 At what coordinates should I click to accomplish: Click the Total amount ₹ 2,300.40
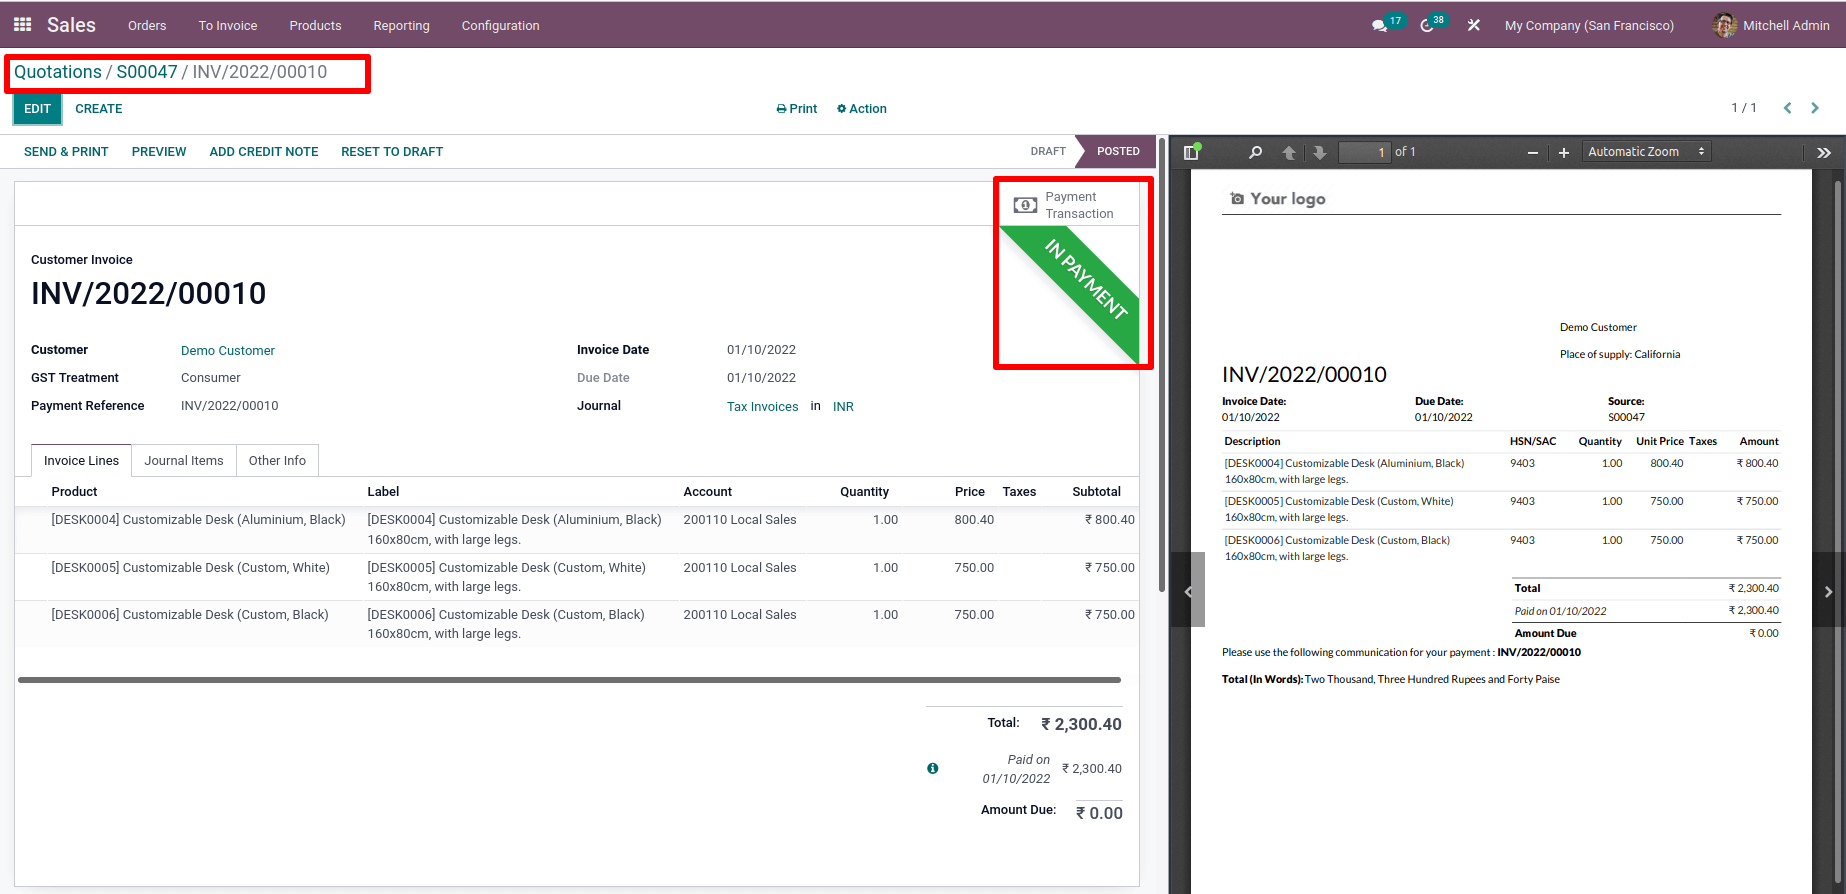coord(1081,724)
